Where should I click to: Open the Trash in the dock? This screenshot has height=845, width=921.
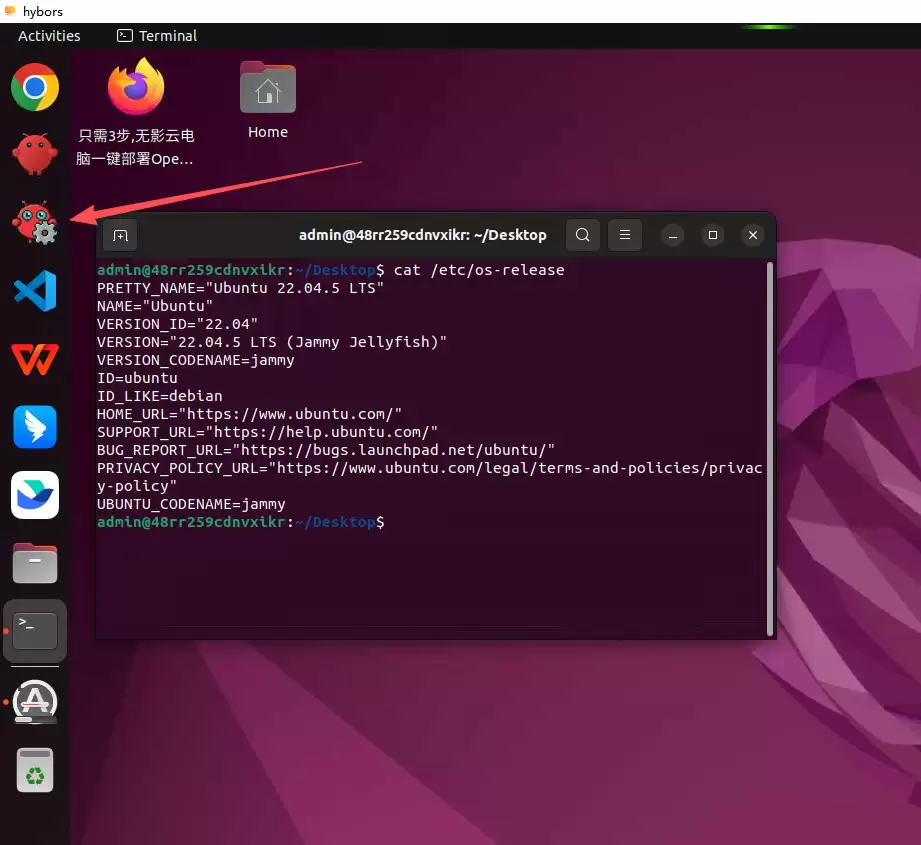(x=35, y=770)
